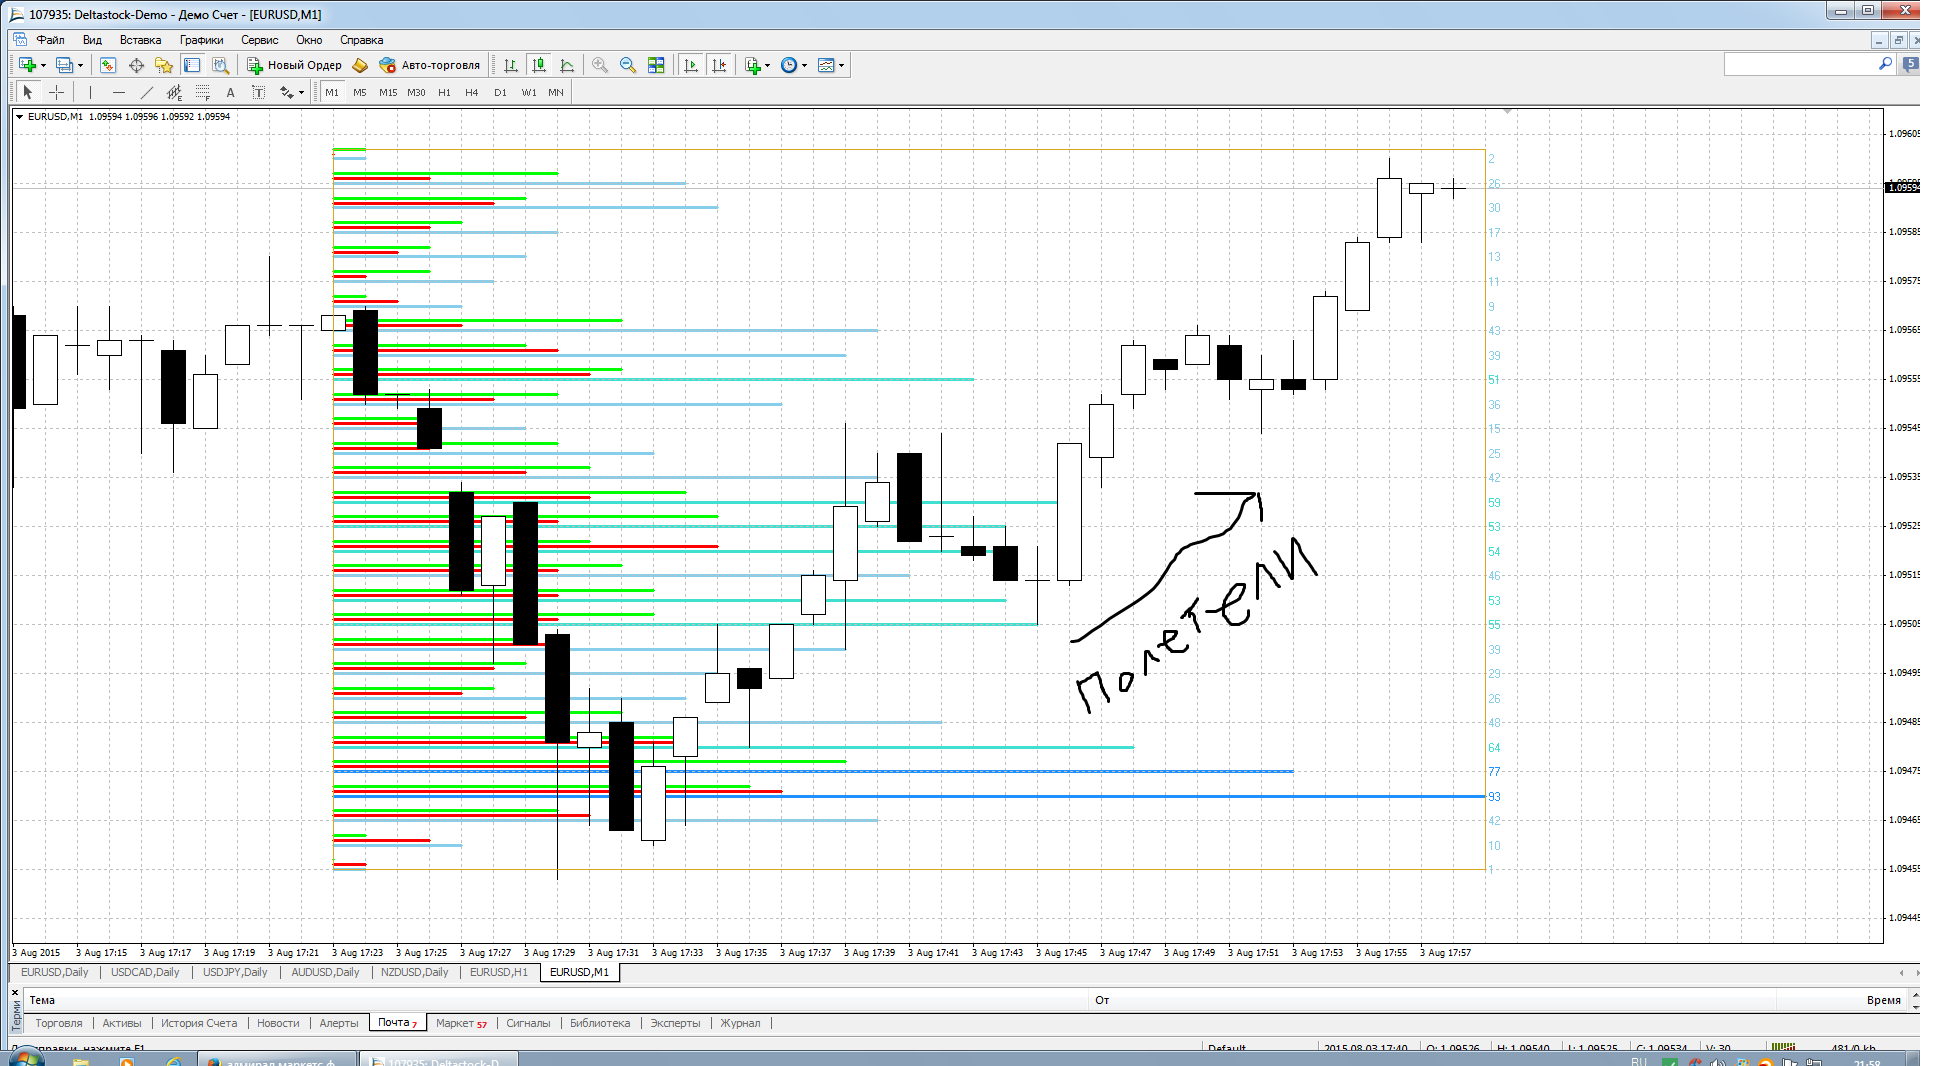Select the Text Label tool
Screen dimensions: 1936x1066
258,92
